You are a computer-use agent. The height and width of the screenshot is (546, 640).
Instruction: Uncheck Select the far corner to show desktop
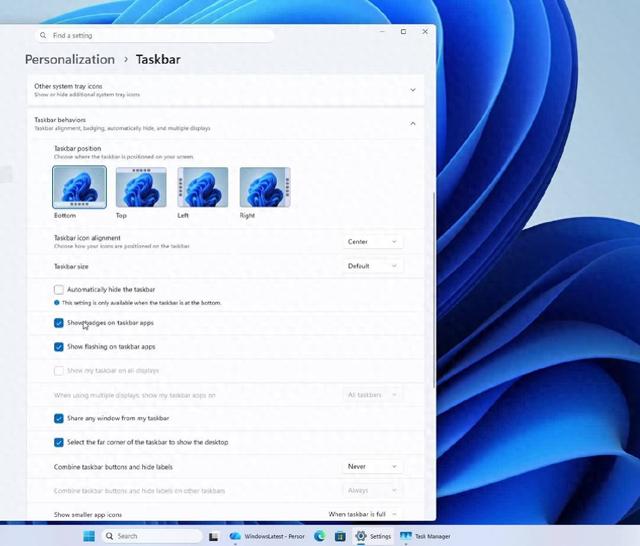[x=59, y=442]
